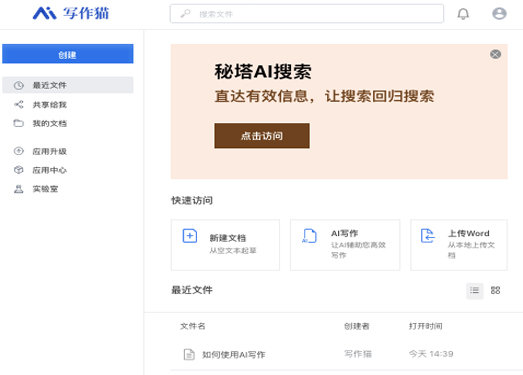The height and width of the screenshot is (375, 523).
Task: Close the 秘塔AI搜索 banner
Action: pos(495,54)
